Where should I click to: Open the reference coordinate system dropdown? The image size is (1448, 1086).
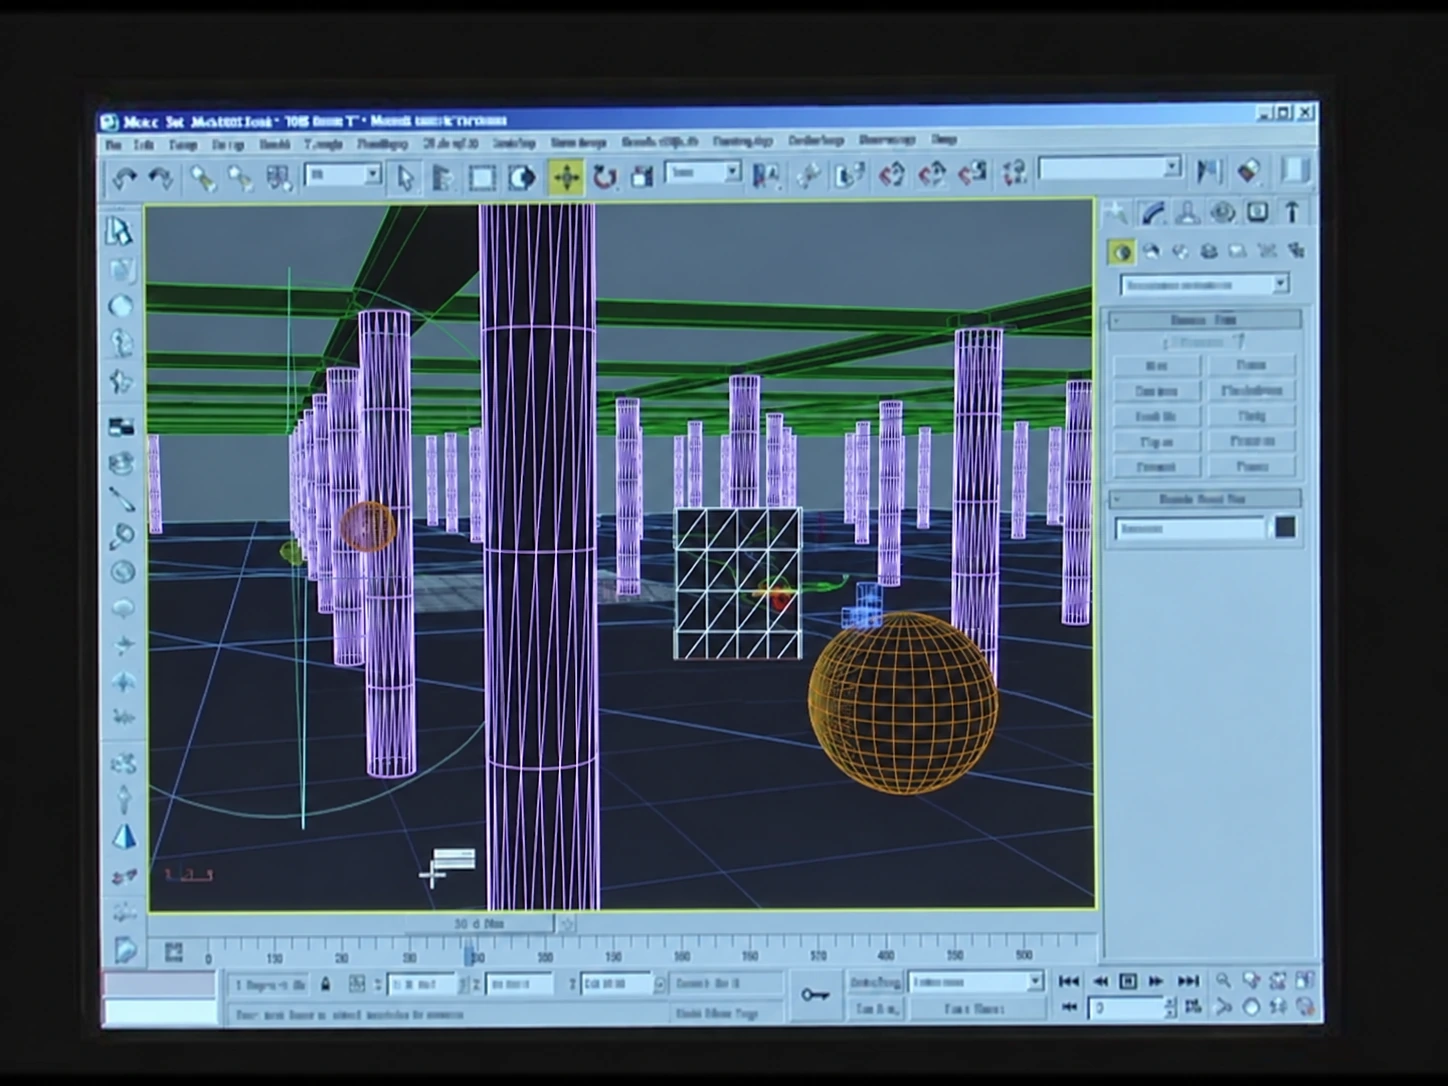tap(703, 173)
